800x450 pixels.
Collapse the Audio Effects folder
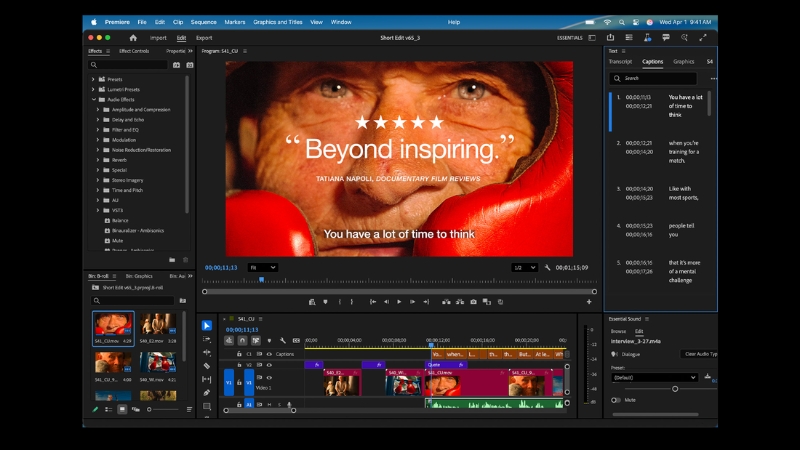(x=93, y=99)
